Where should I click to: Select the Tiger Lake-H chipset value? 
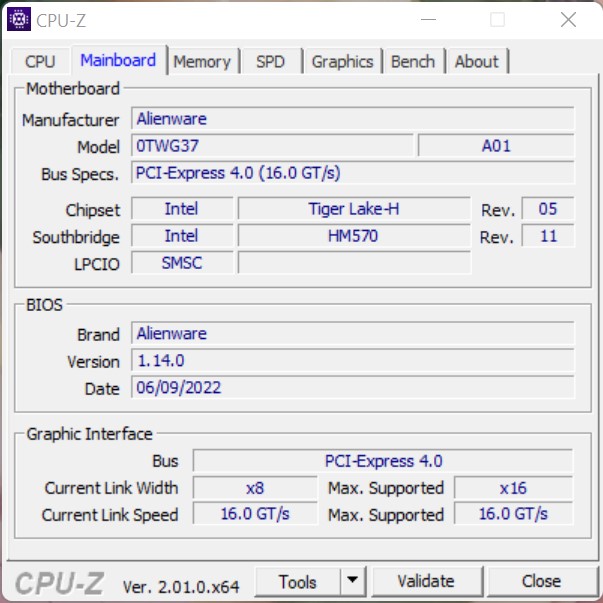pyautogui.click(x=354, y=209)
